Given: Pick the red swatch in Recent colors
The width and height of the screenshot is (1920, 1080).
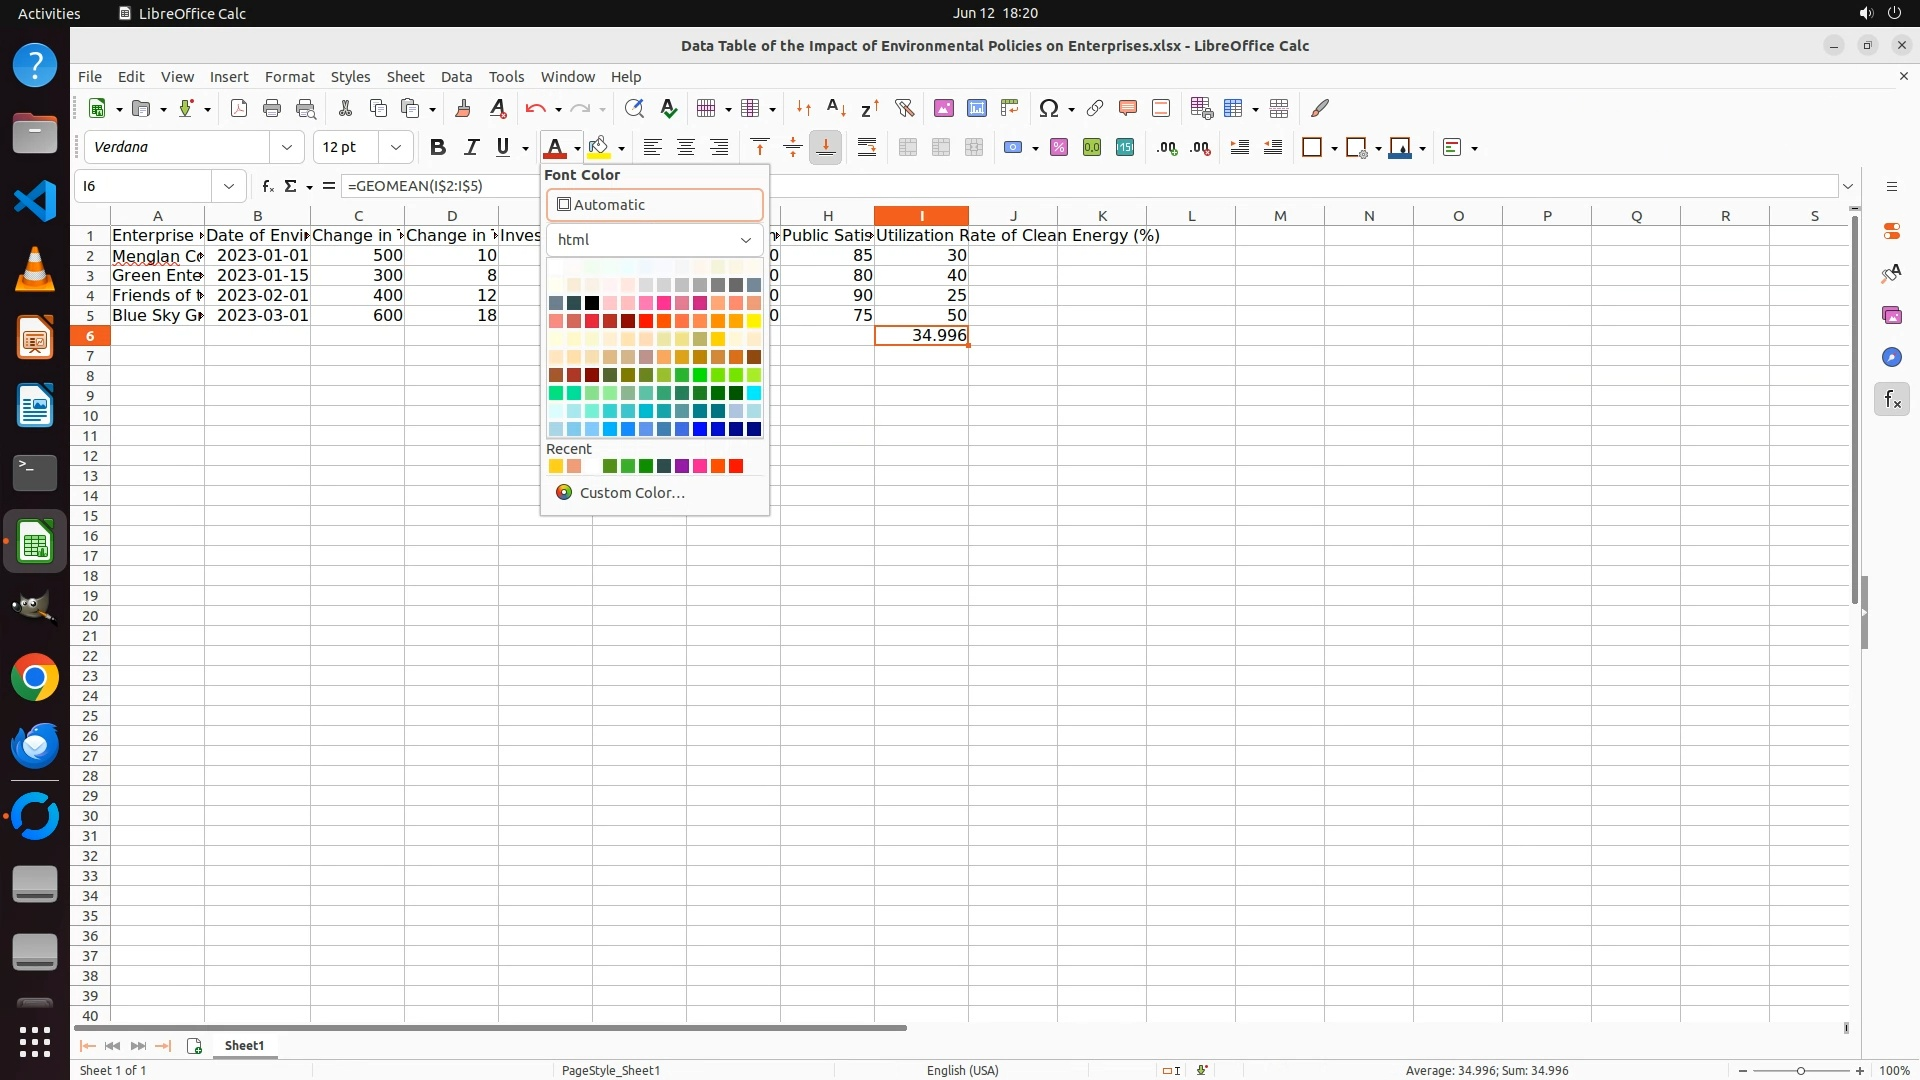Looking at the screenshot, I should 736,466.
